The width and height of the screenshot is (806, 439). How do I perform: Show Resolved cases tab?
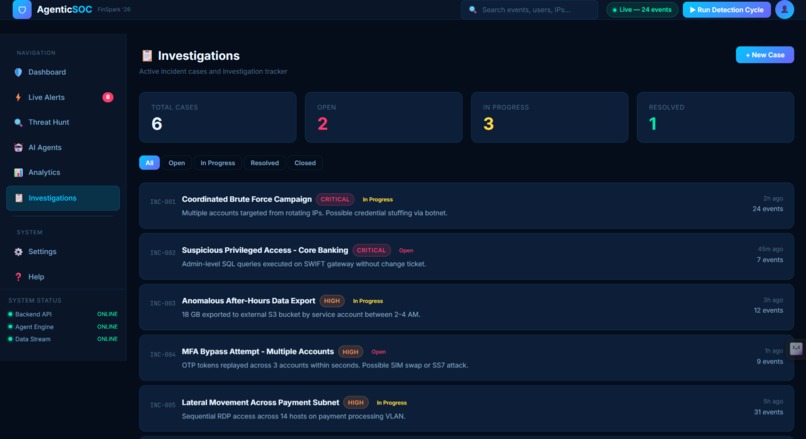[265, 163]
